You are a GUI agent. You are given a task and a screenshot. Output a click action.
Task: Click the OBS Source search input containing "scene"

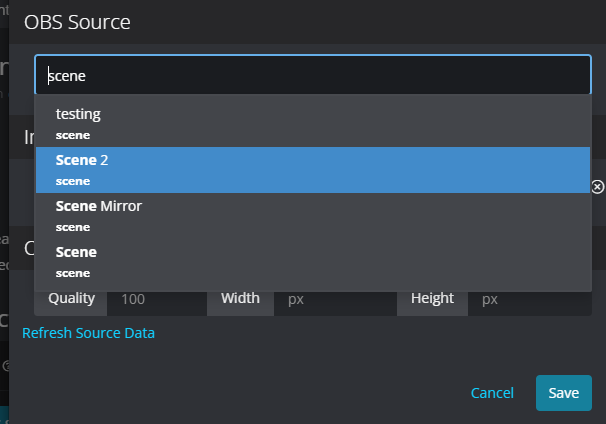point(313,75)
